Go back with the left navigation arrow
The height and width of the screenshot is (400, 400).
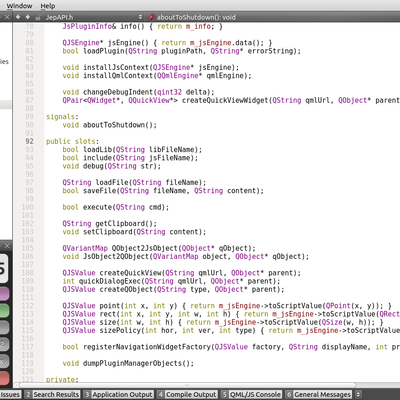[18, 17]
